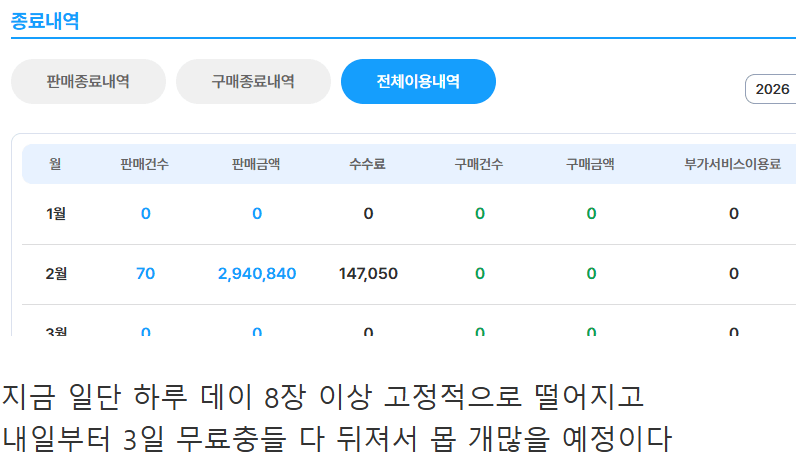Select the 전체이용내역 tab
This screenshot has width=796, height=461.
point(418,82)
